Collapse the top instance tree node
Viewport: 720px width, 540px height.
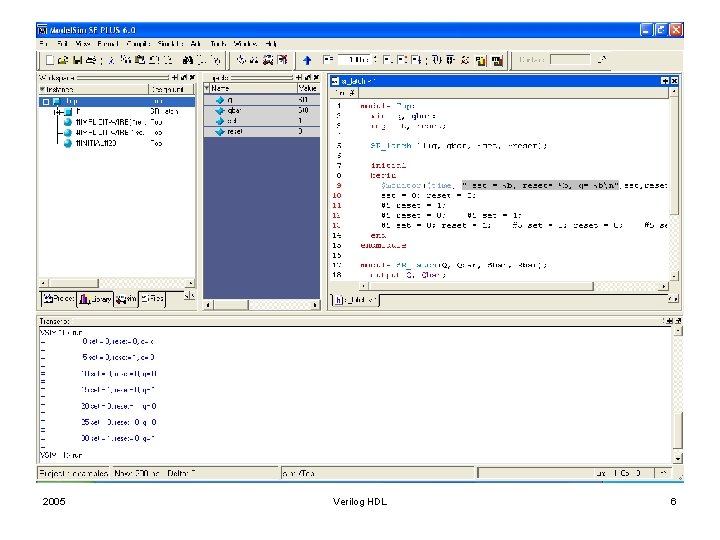click(46, 100)
